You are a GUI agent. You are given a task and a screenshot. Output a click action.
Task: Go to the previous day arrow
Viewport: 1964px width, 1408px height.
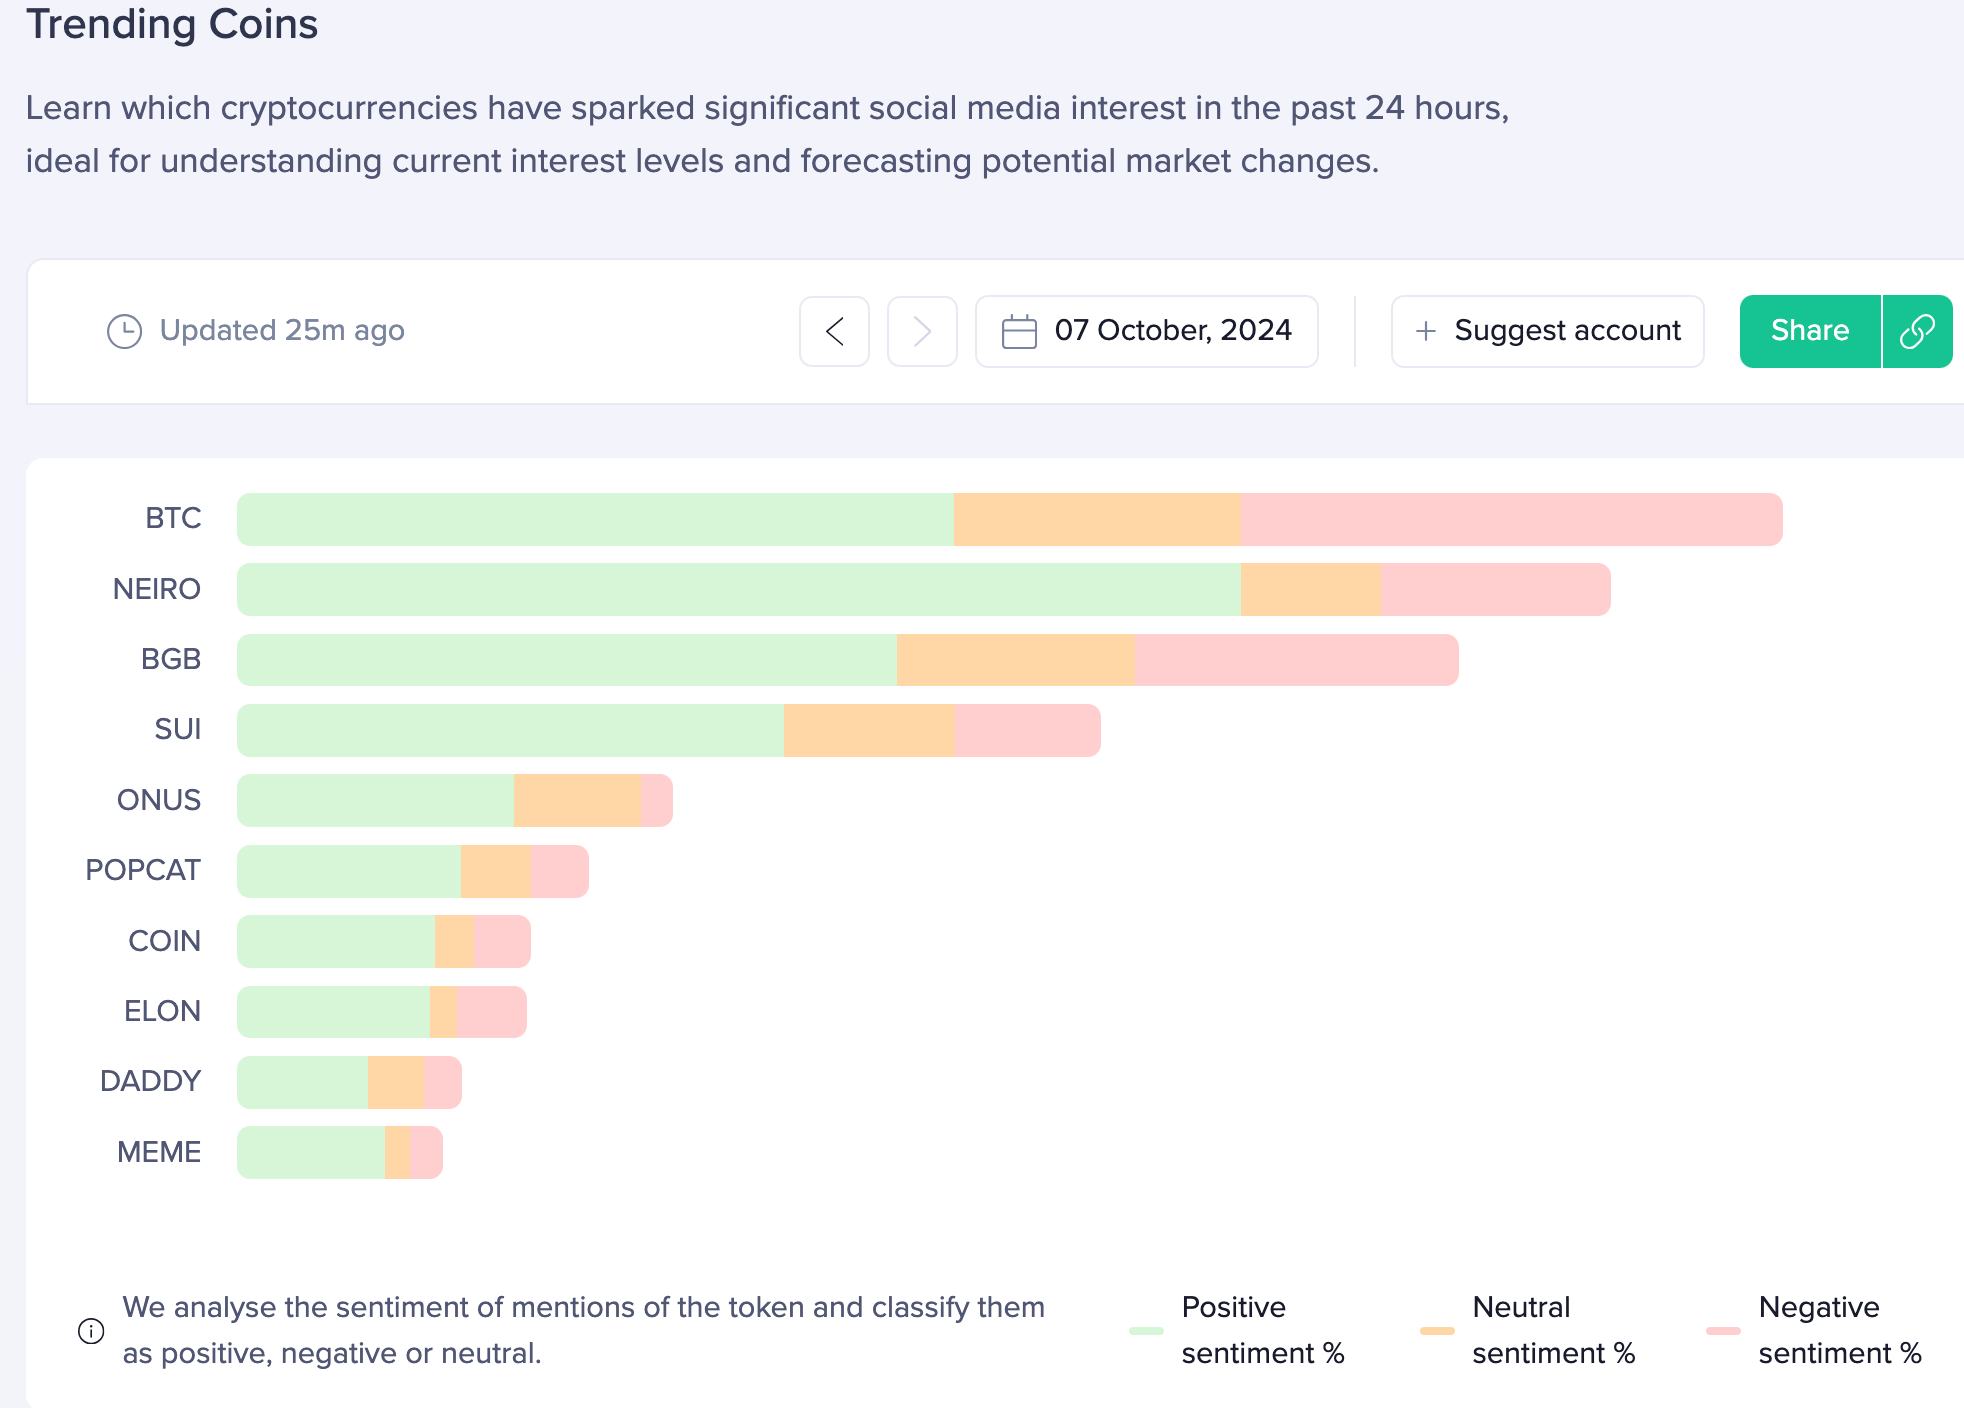(x=834, y=331)
